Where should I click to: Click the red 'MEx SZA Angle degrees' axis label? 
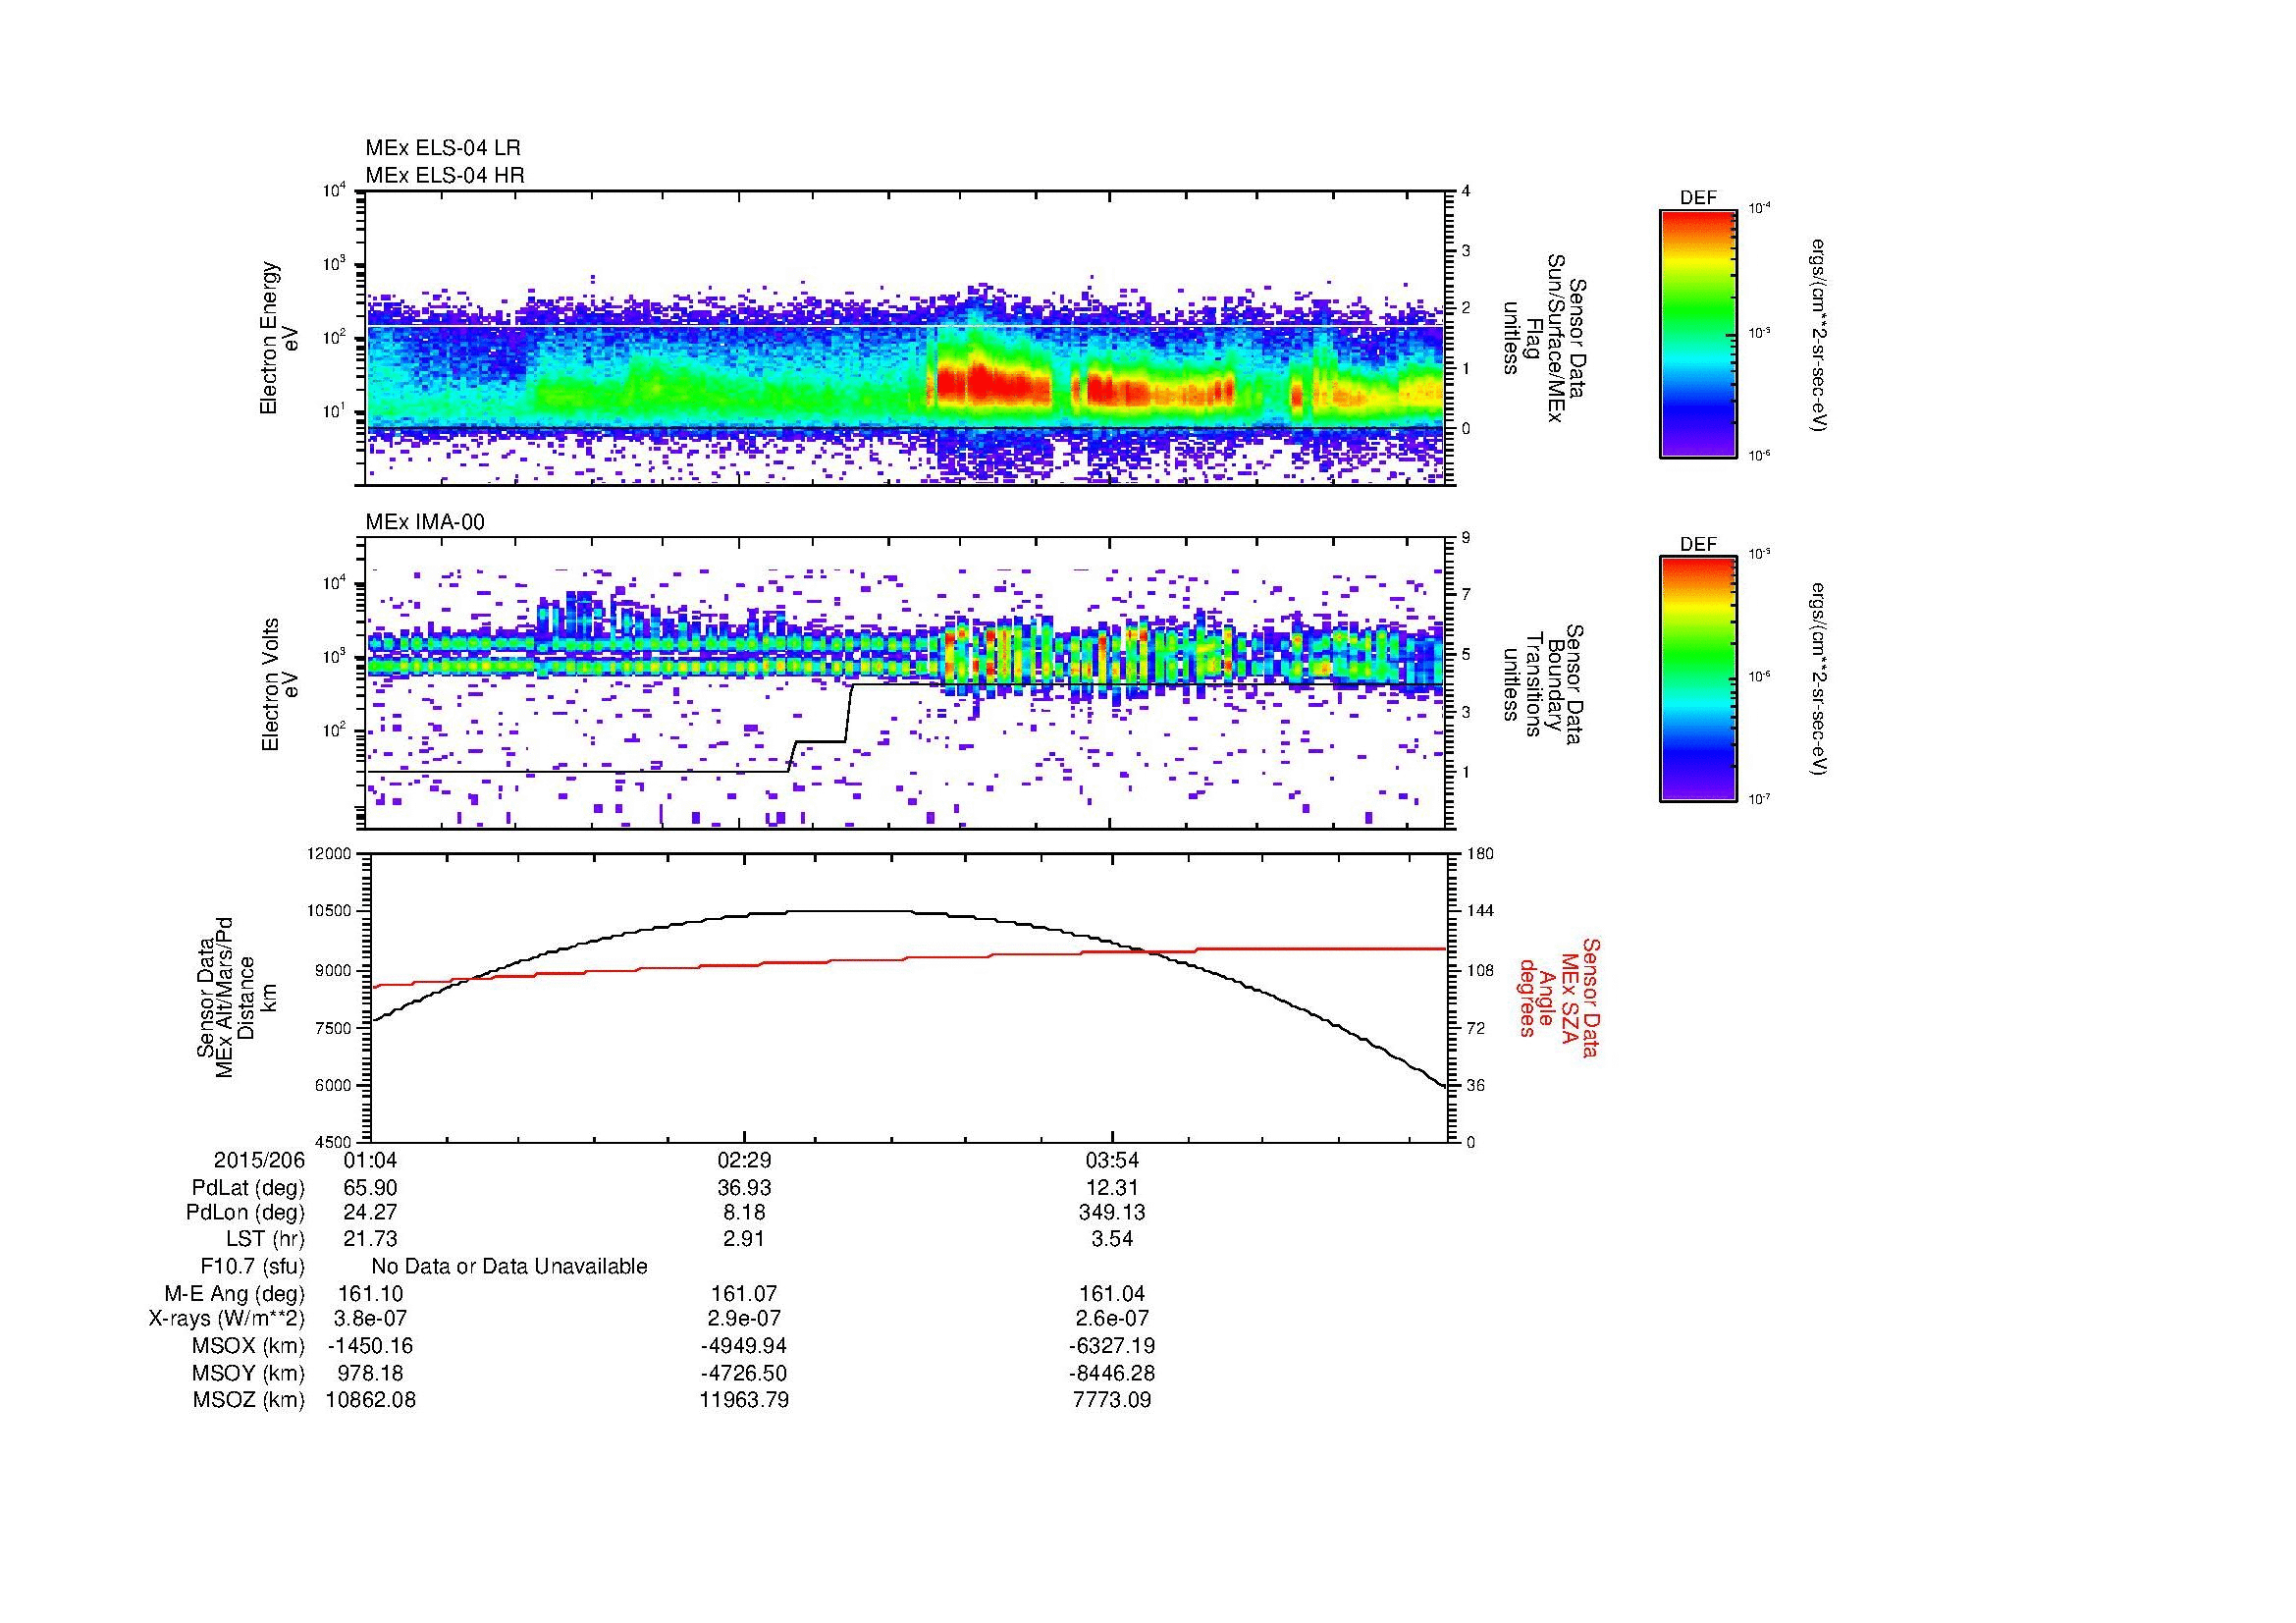(1558, 997)
